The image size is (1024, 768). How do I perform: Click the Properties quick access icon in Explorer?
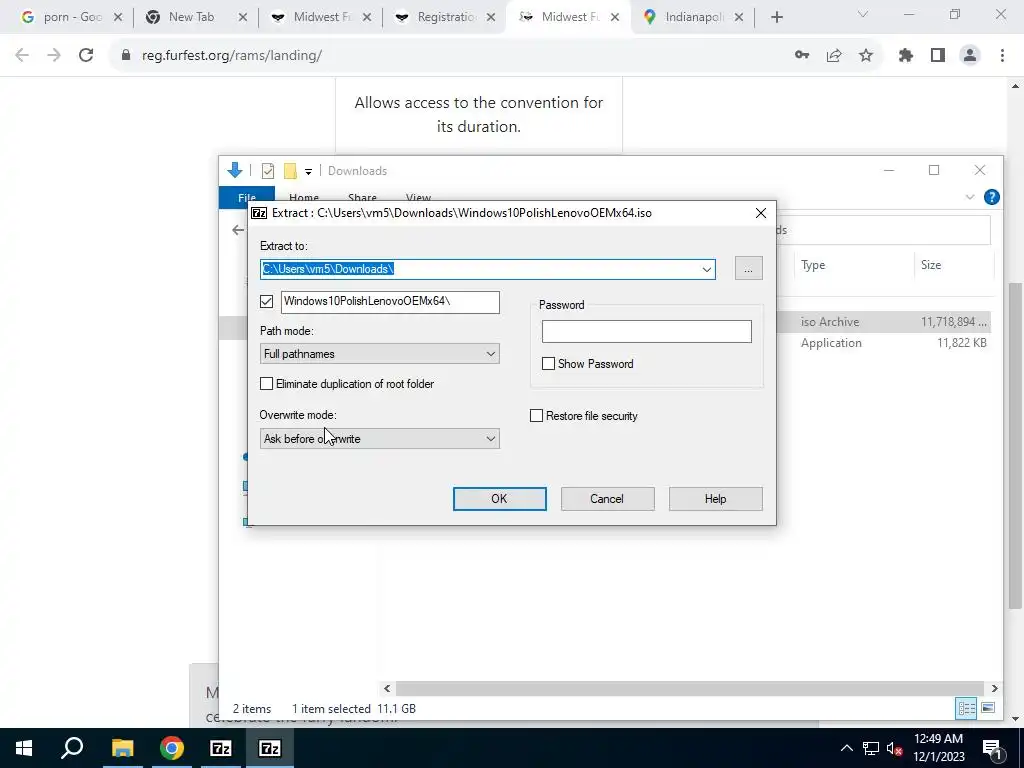tap(268, 171)
